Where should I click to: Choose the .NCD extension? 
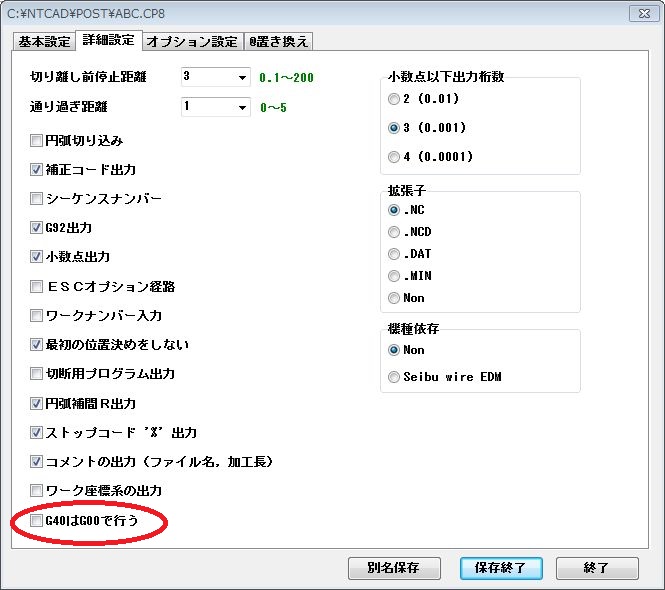tap(394, 232)
